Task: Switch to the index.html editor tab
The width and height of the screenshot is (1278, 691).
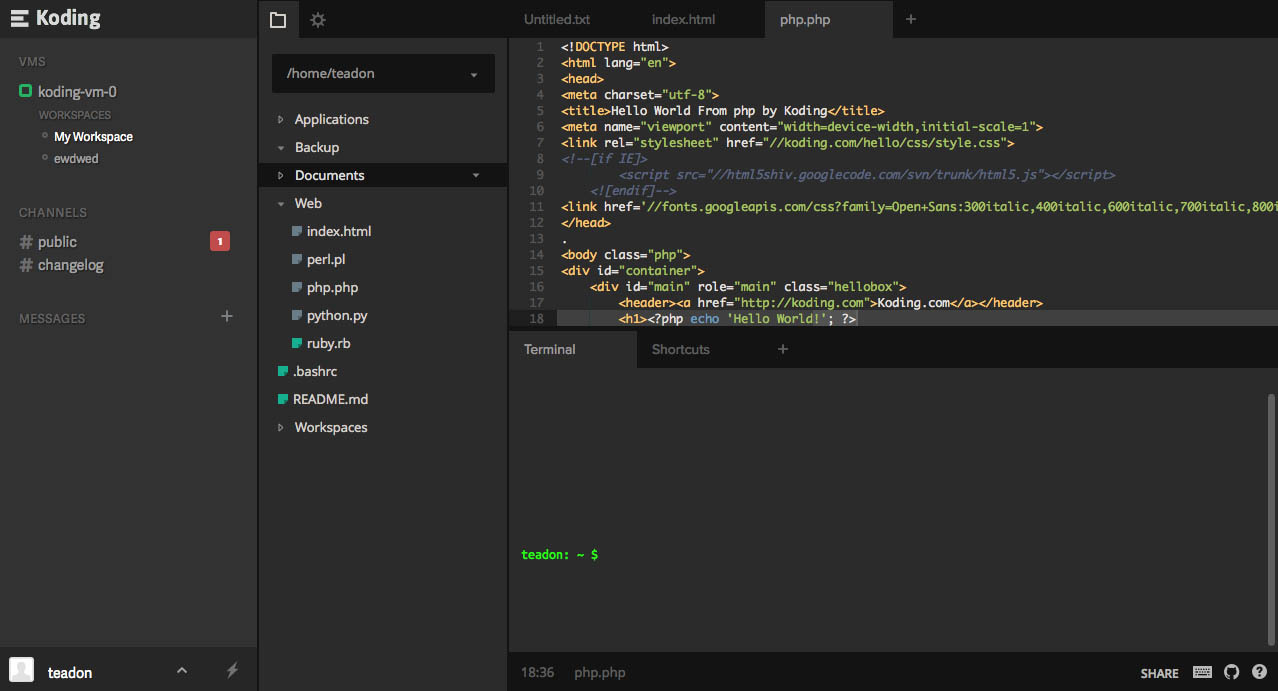Action: 683,19
